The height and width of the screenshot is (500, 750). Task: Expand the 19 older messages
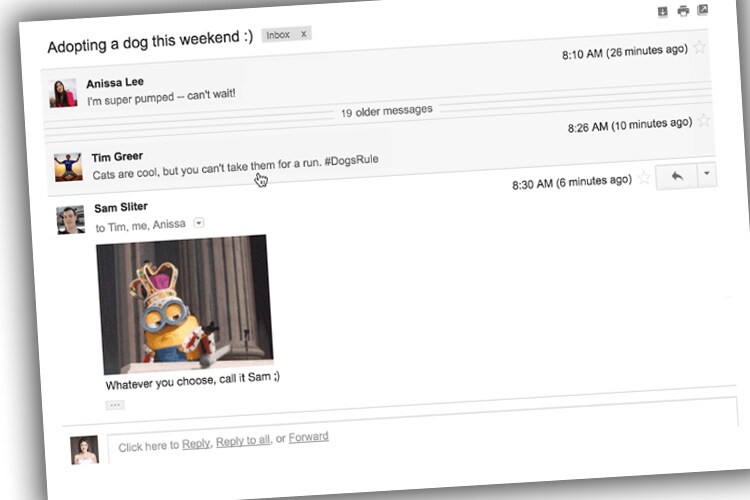click(x=386, y=111)
